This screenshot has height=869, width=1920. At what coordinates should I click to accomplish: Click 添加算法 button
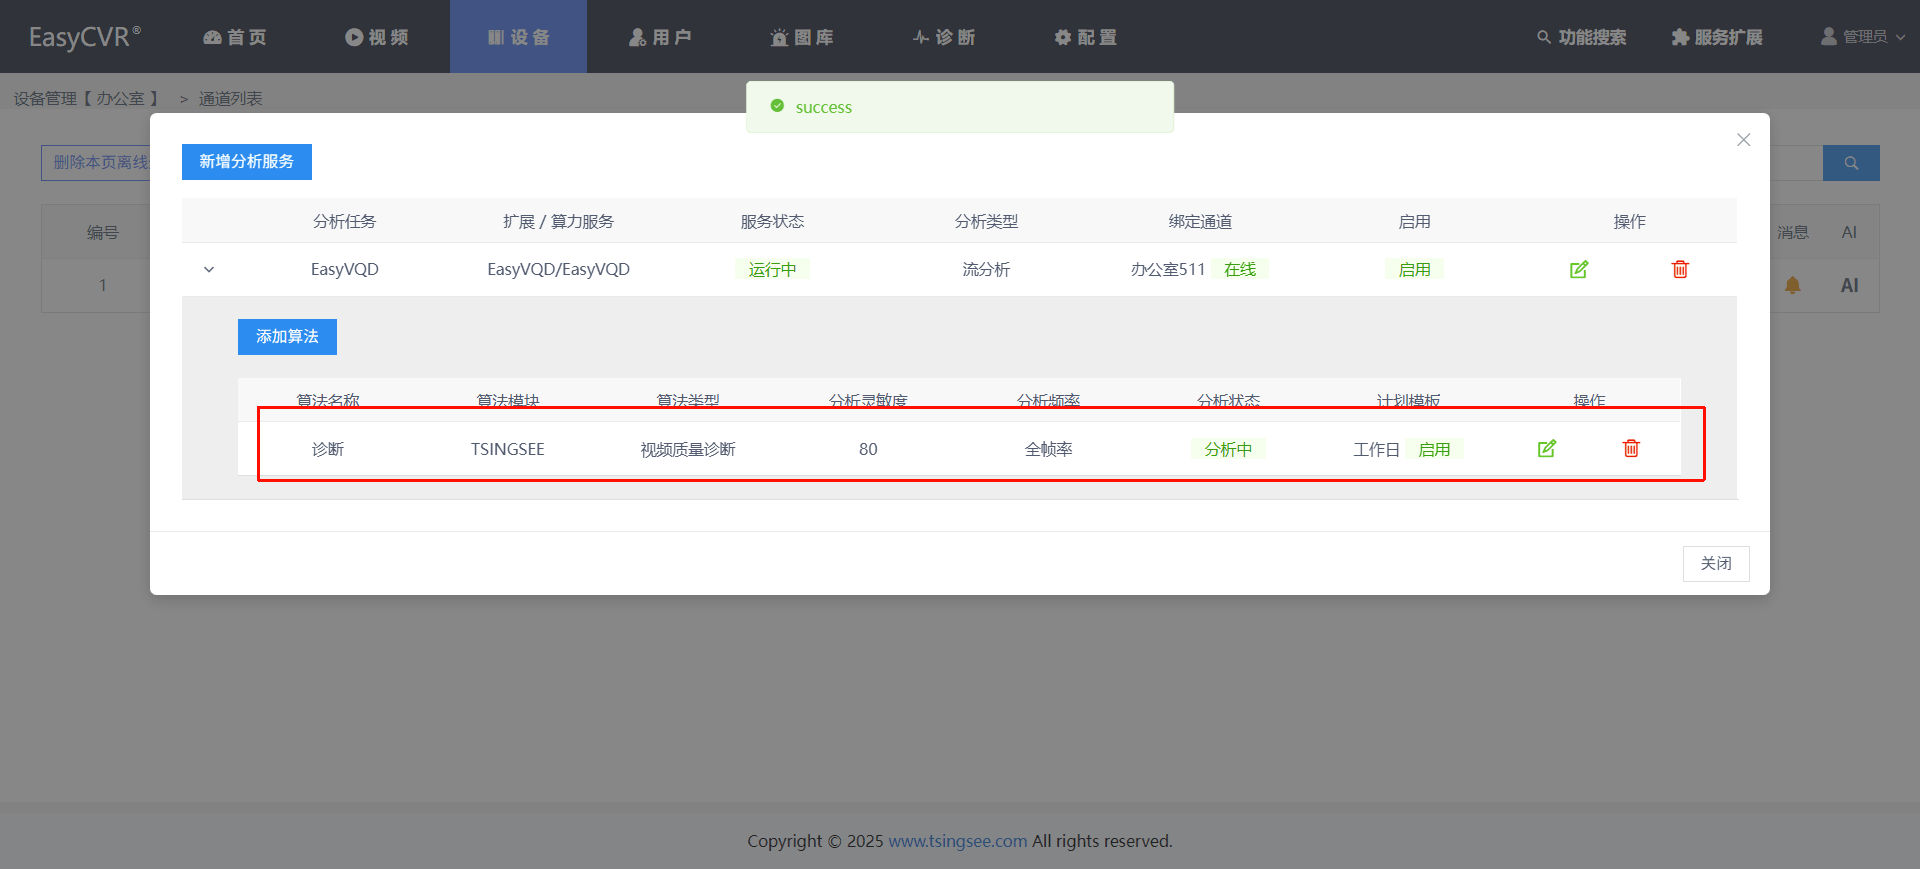coord(287,337)
